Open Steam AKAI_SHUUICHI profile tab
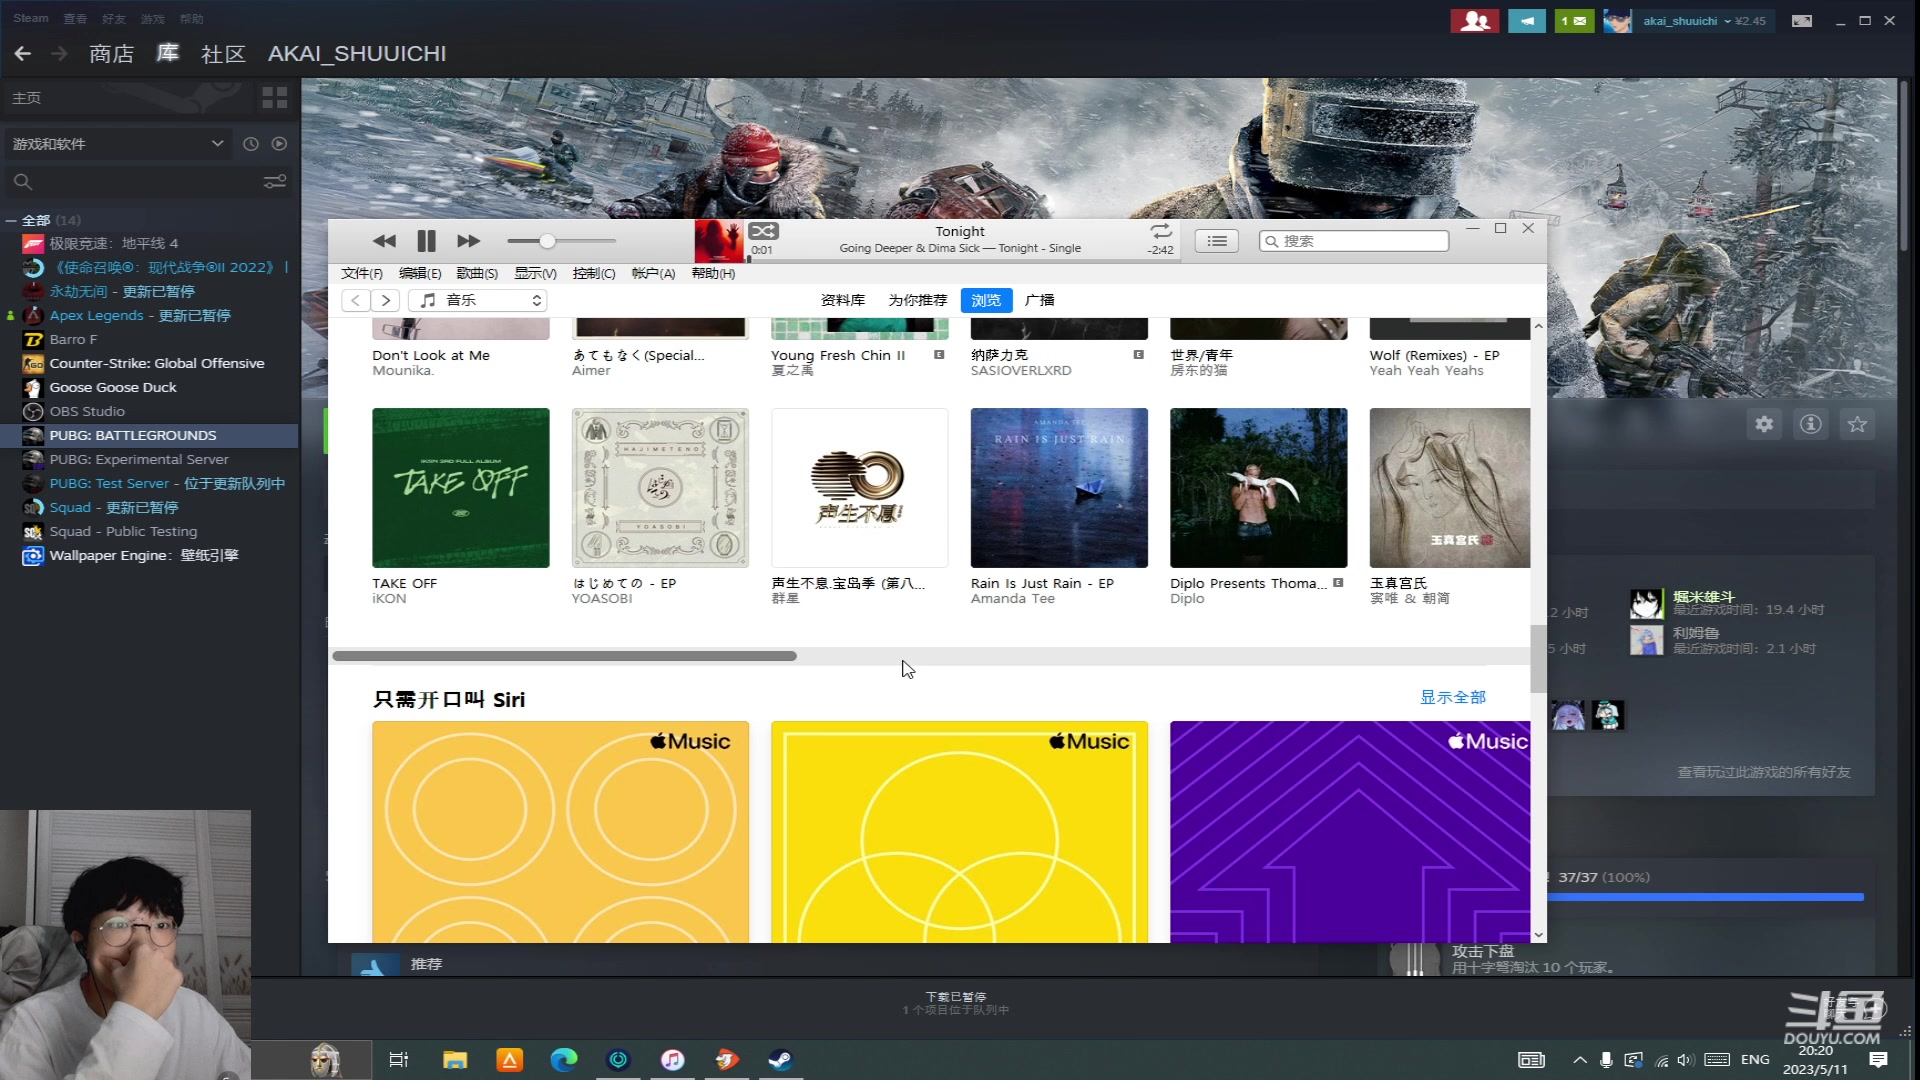The image size is (1920, 1080). [357, 53]
